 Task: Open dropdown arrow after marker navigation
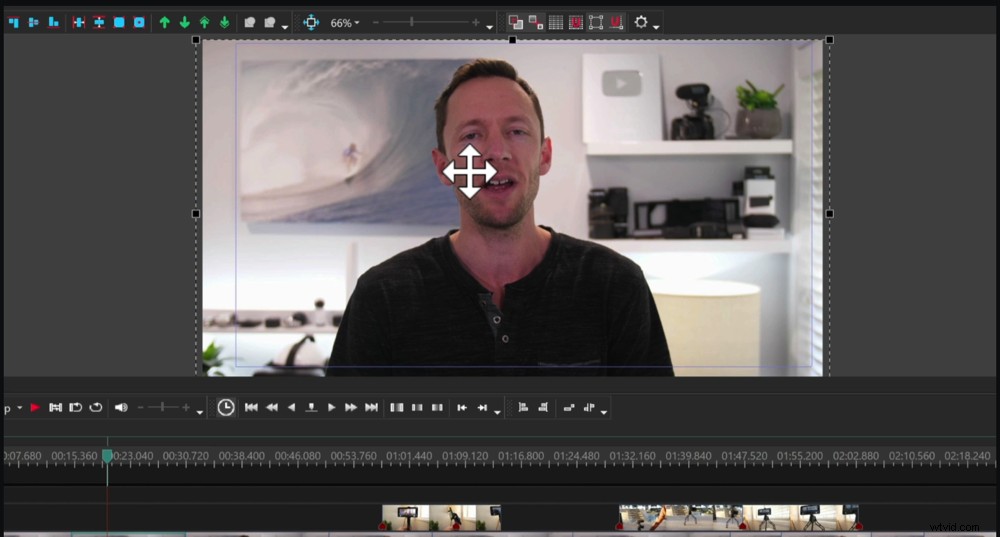497,412
